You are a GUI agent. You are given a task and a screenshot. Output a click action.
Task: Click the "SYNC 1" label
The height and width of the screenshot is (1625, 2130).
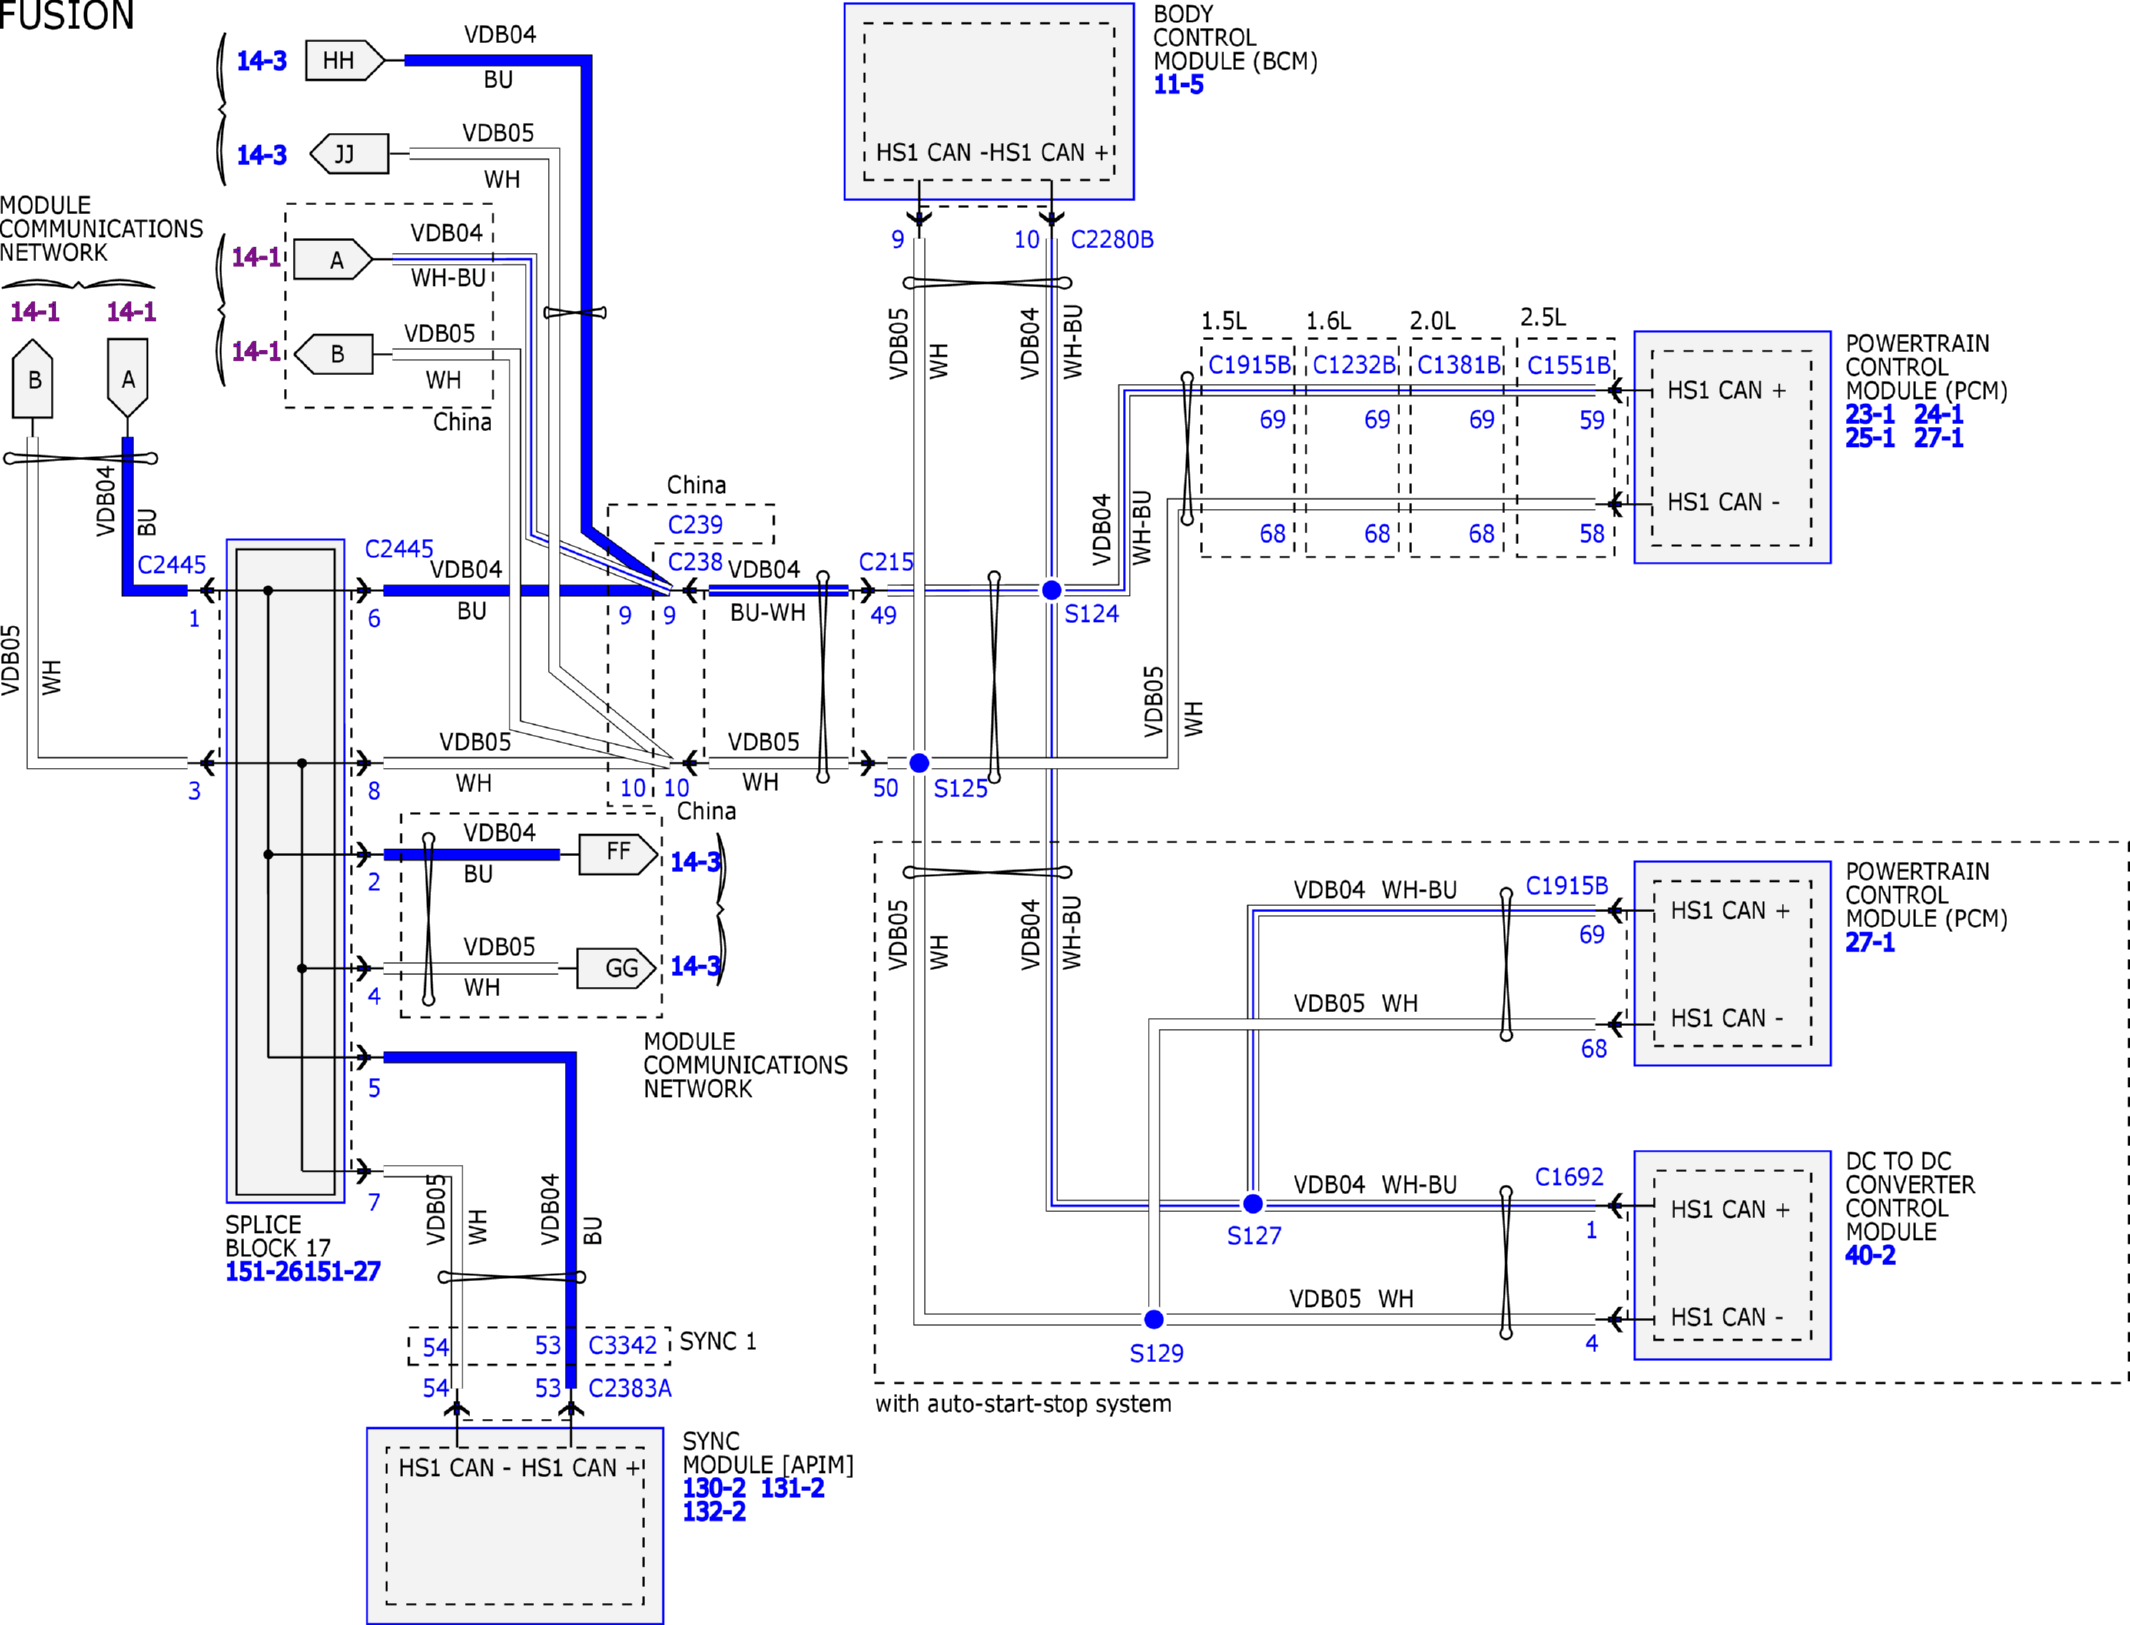pos(718,1341)
